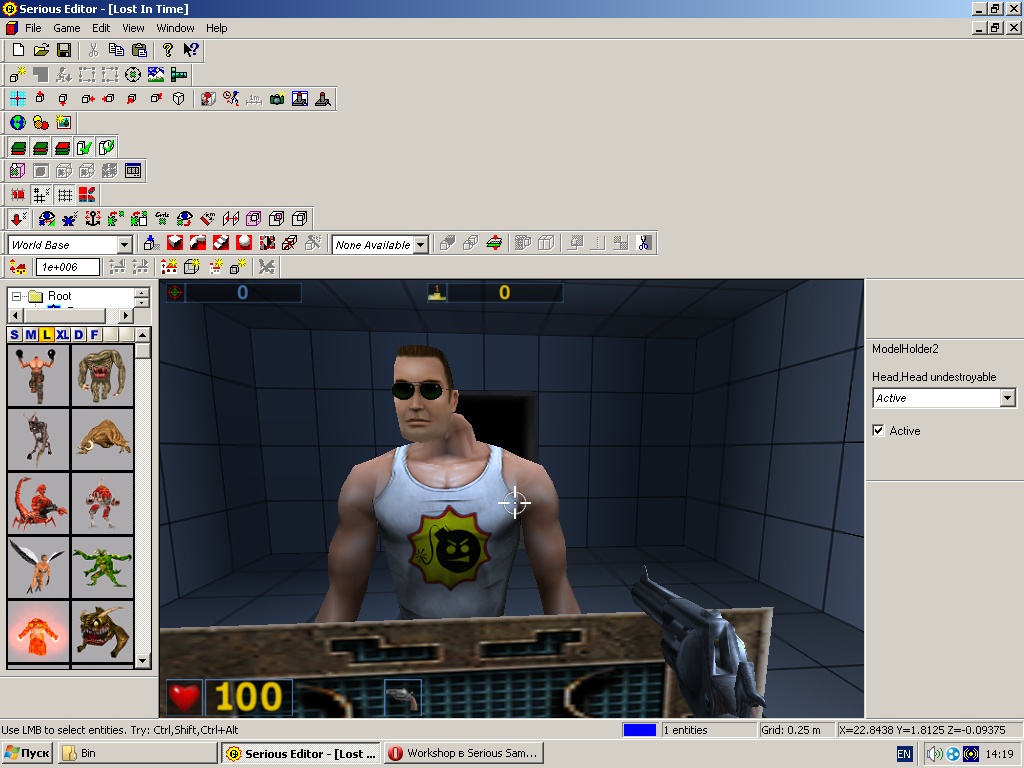Select the XL thumbnail size button

[62, 335]
